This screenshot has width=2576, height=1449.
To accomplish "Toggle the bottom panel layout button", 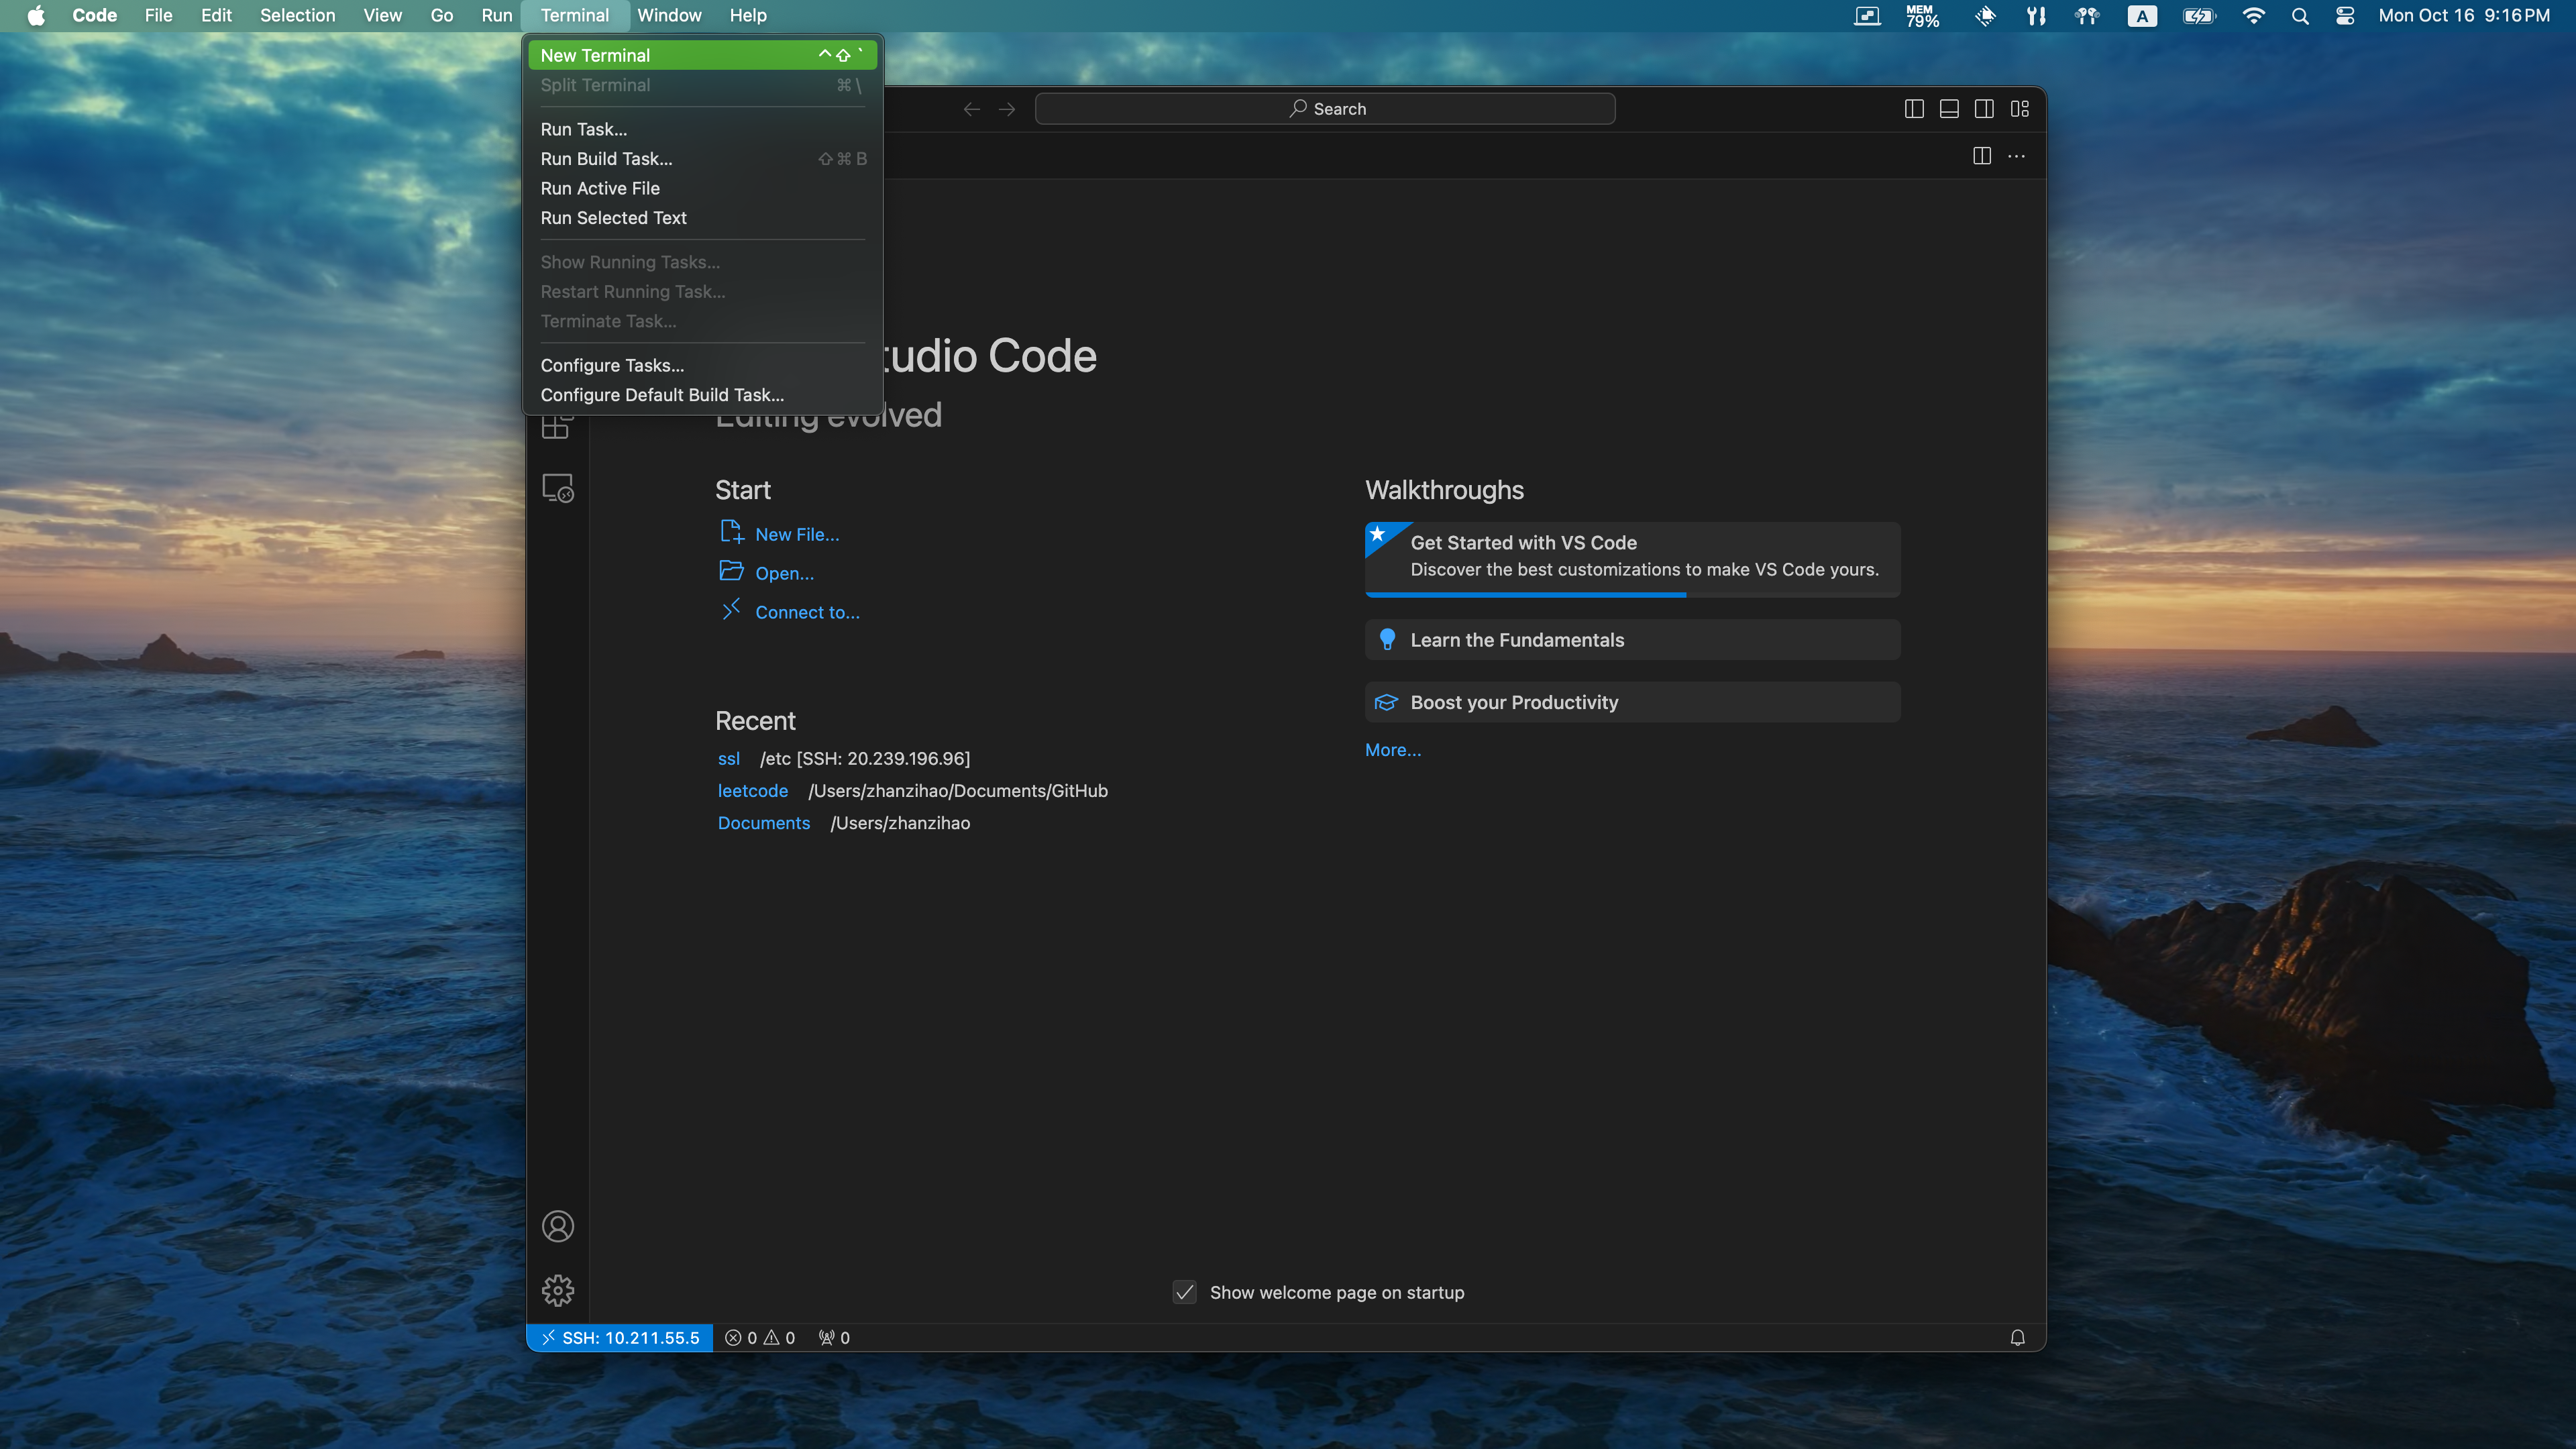I will 1948,109.
